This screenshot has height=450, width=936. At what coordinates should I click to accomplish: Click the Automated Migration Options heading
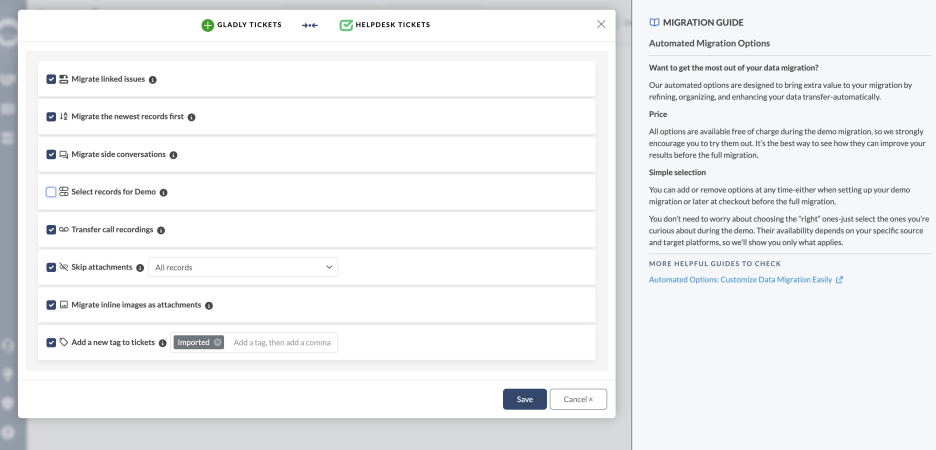[x=709, y=44]
